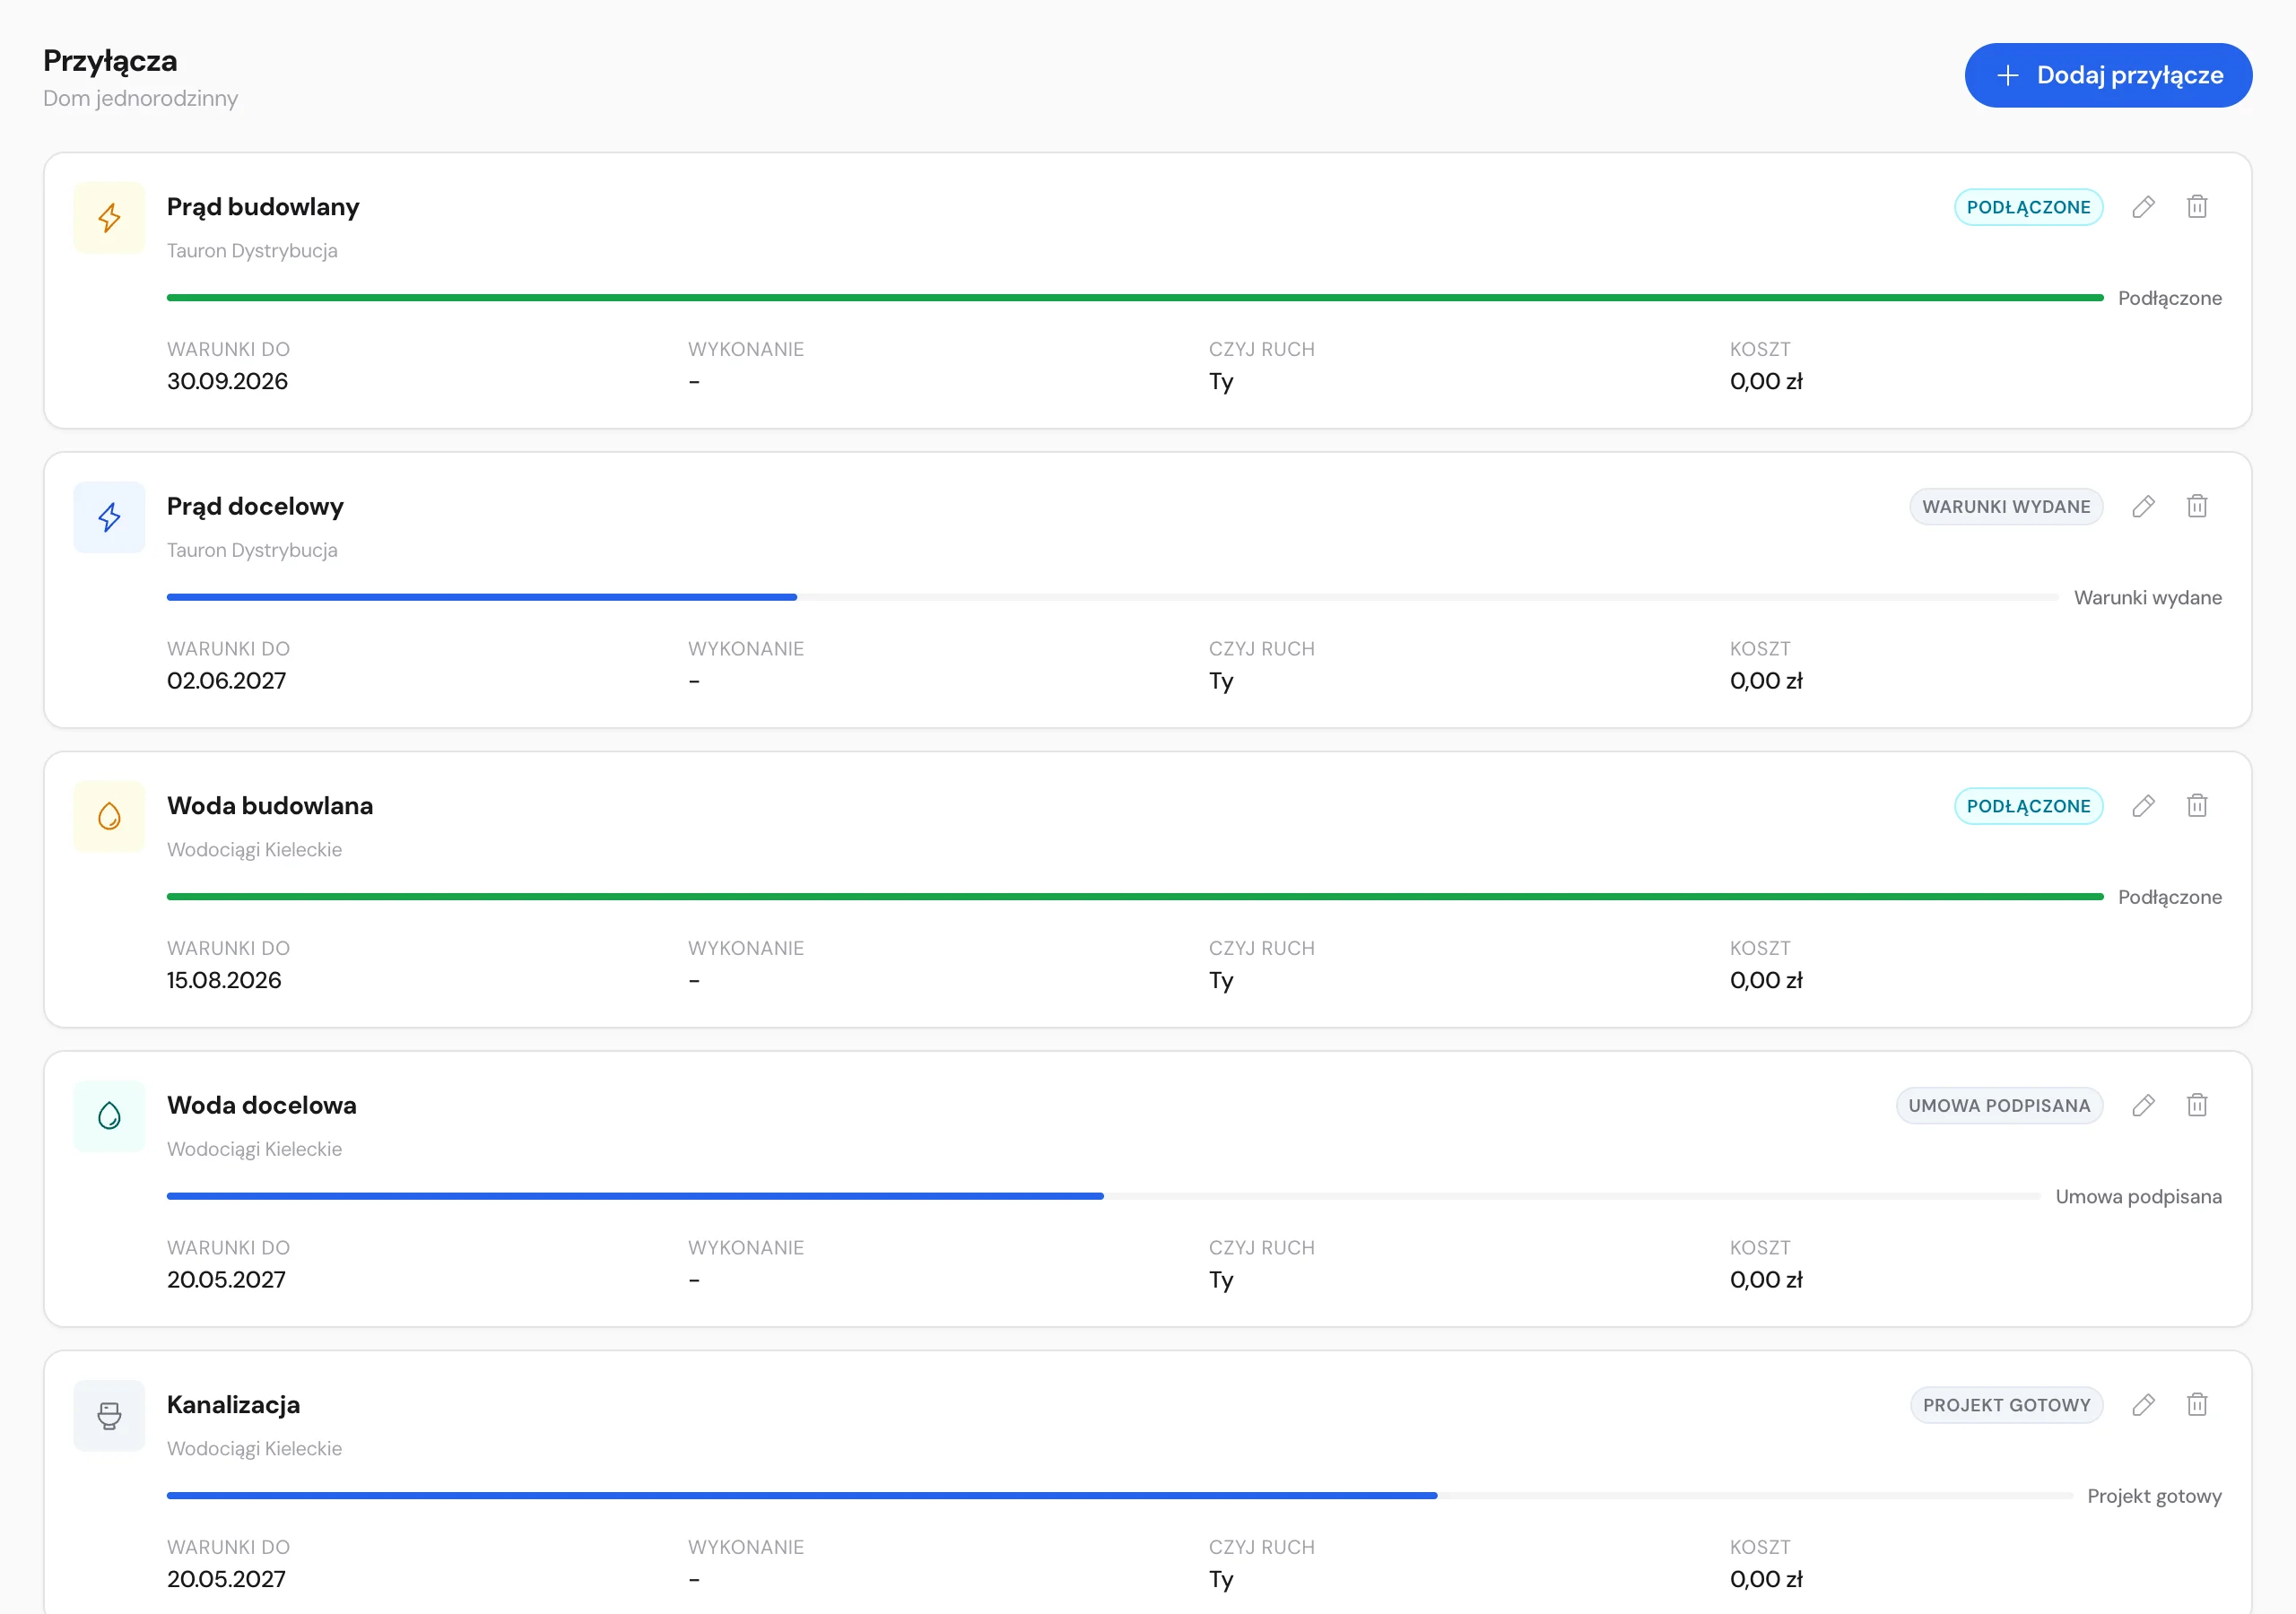Delete the Kanalizacja connection
Image resolution: width=2296 pixels, height=1614 pixels.
point(2197,1405)
